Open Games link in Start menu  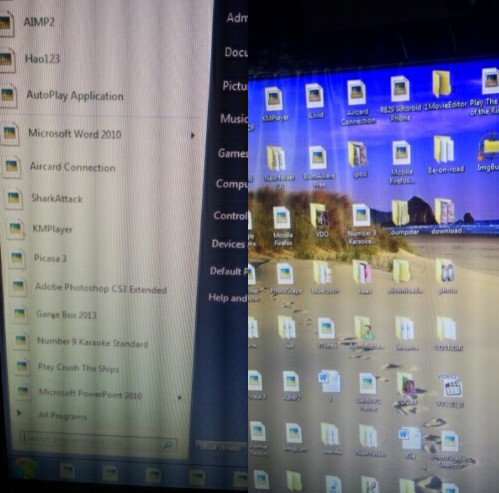(x=233, y=153)
